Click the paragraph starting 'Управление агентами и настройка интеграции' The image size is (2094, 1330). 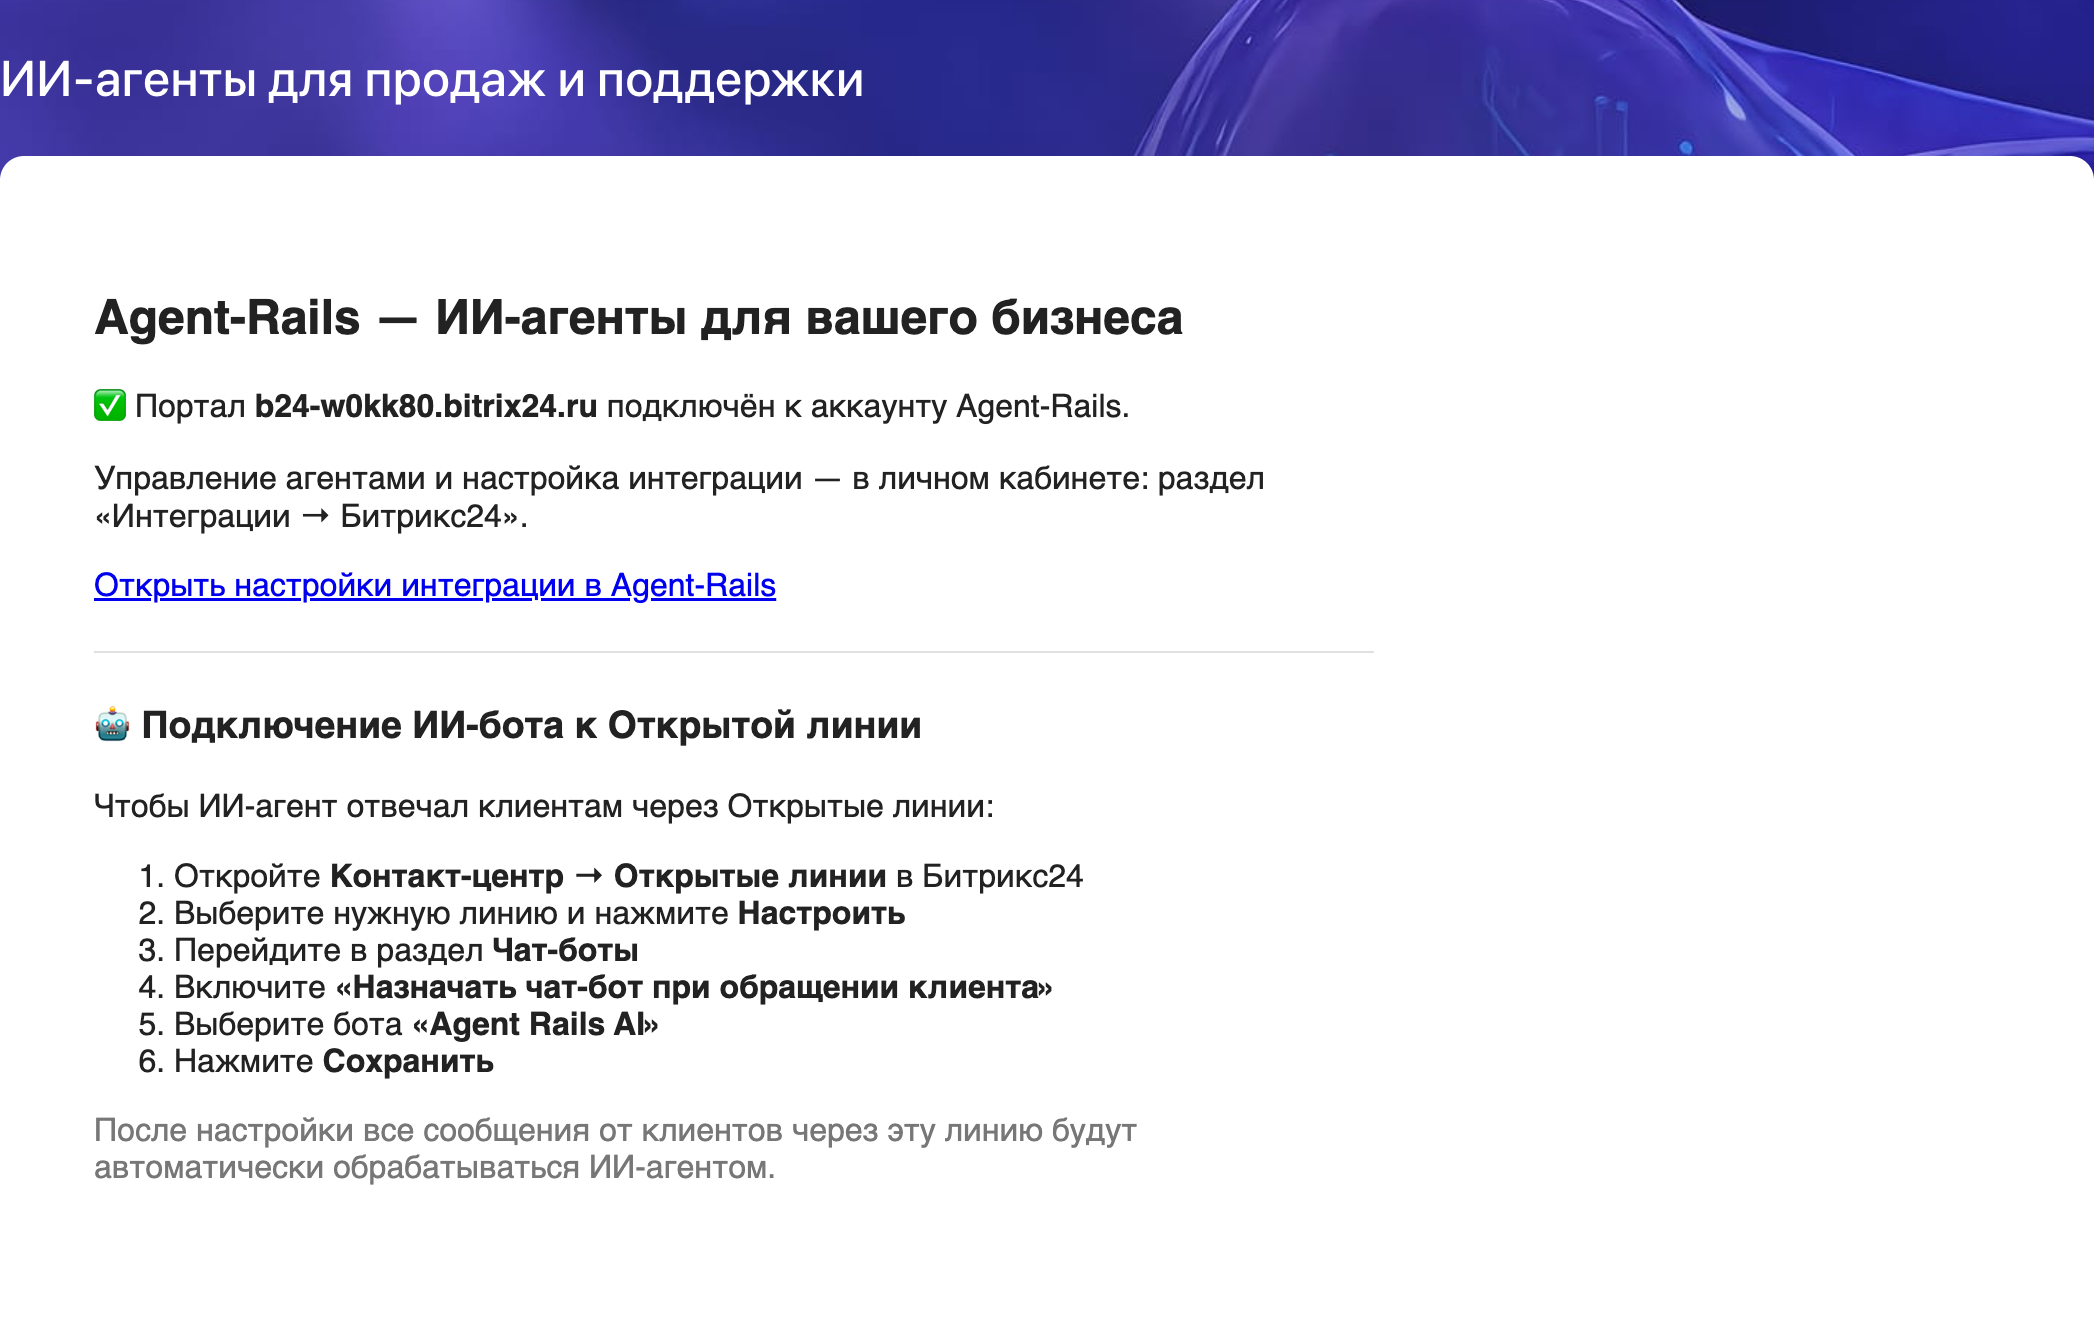click(x=679, y=497)
